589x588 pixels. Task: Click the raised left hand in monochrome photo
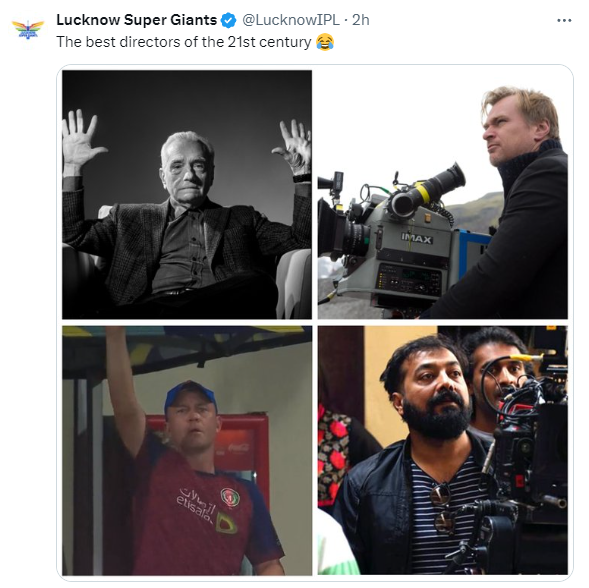[82, 139]
